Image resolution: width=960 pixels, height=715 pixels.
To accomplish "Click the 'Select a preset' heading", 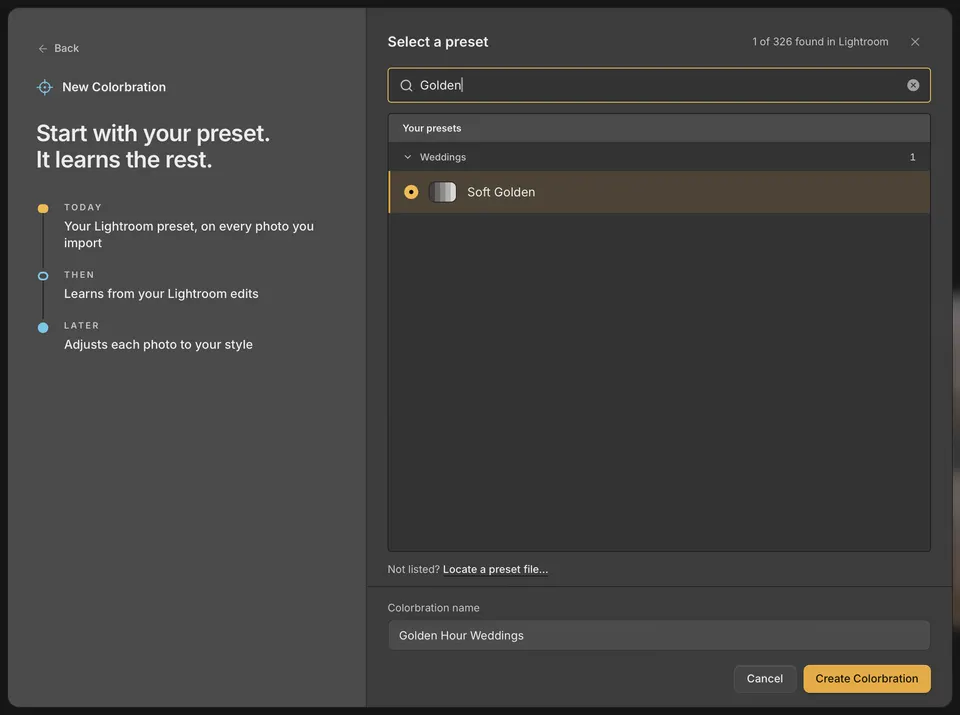I will [438, 42].
